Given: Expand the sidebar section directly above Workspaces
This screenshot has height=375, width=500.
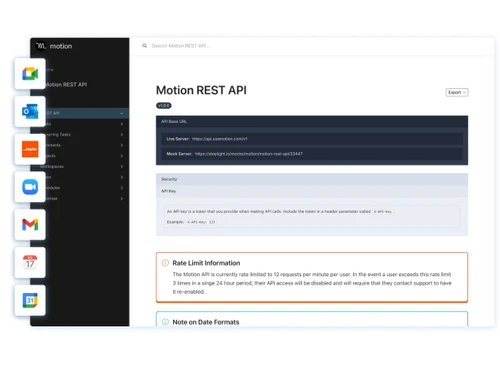Looking at the screenshot, I should click(122, 156).
